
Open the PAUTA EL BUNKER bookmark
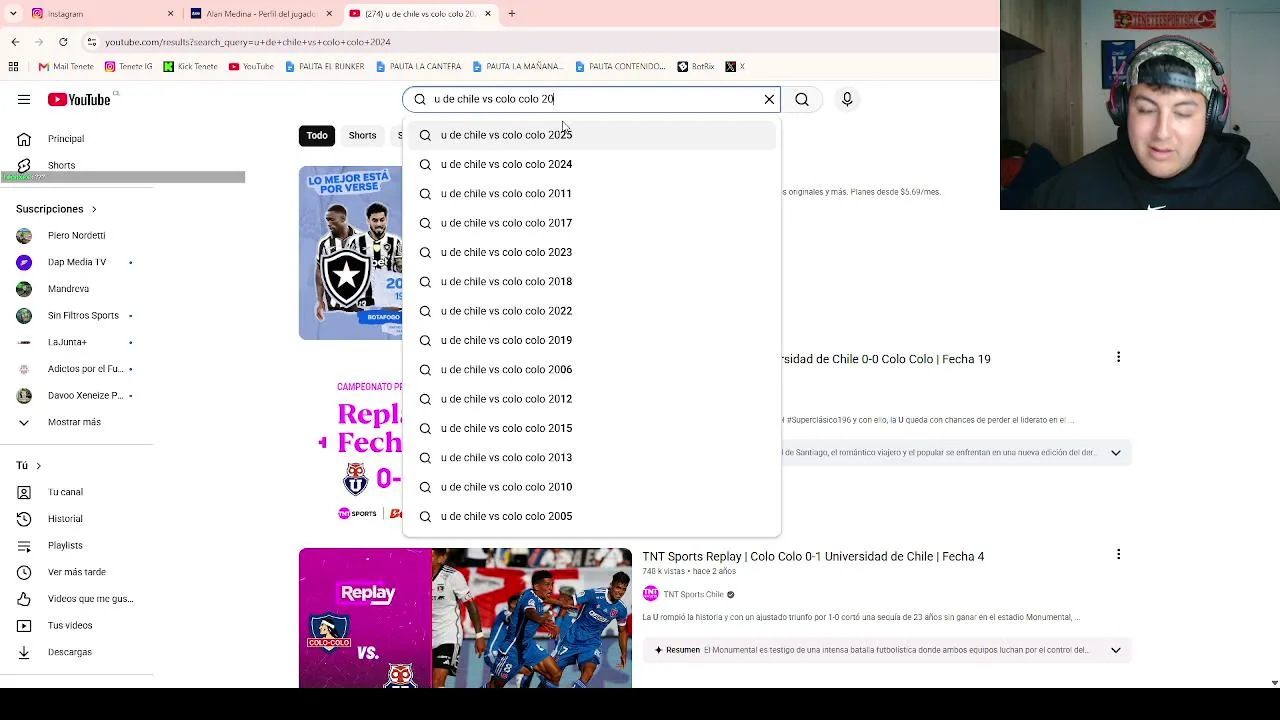click(324, 66)
